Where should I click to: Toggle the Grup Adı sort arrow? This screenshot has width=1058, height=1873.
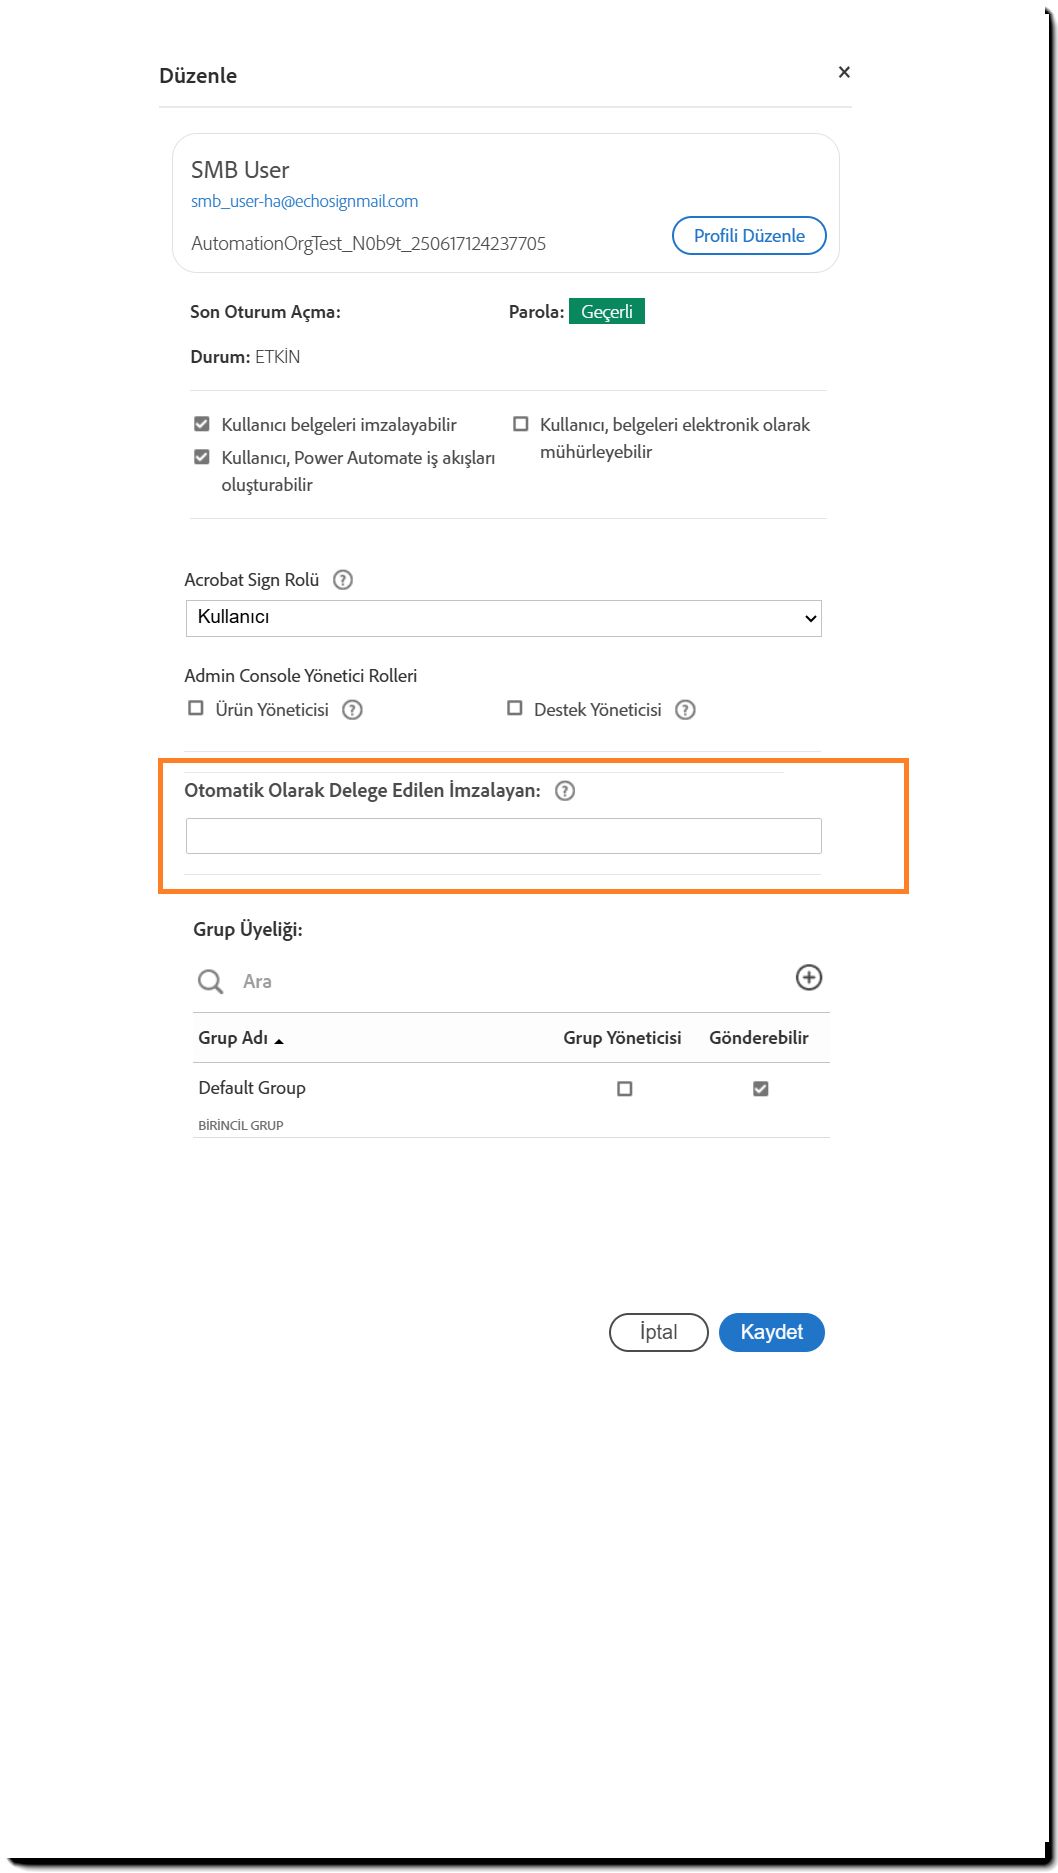[x=279, y=1041]
